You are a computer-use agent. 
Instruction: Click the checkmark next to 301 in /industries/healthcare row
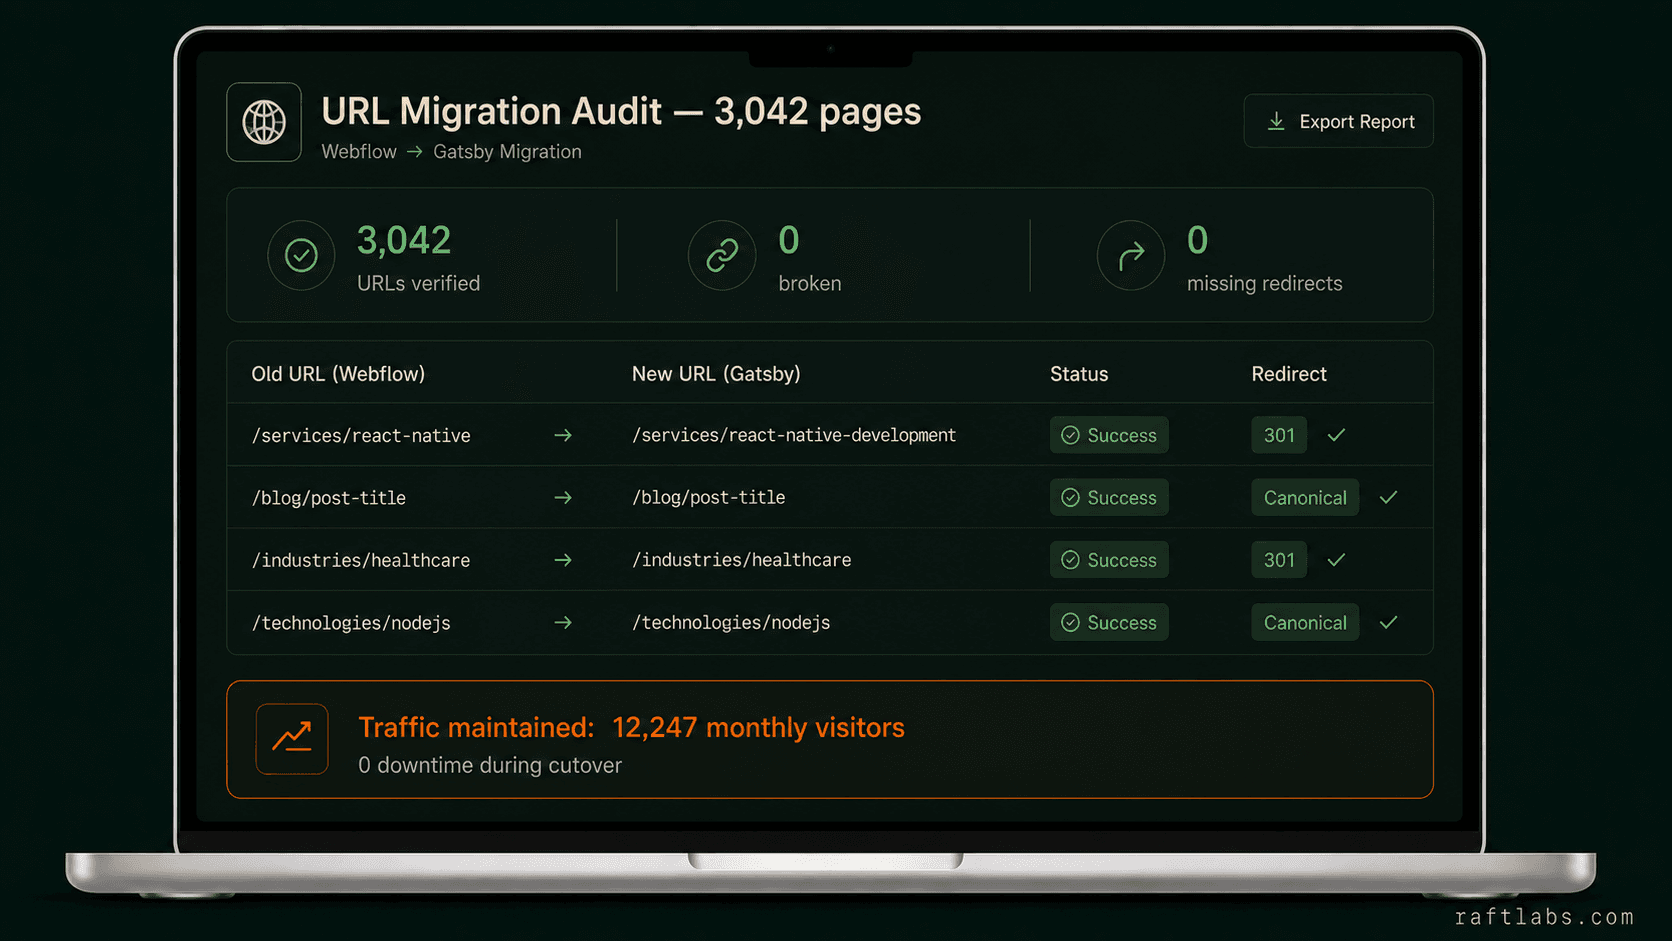coord(1336,560)
